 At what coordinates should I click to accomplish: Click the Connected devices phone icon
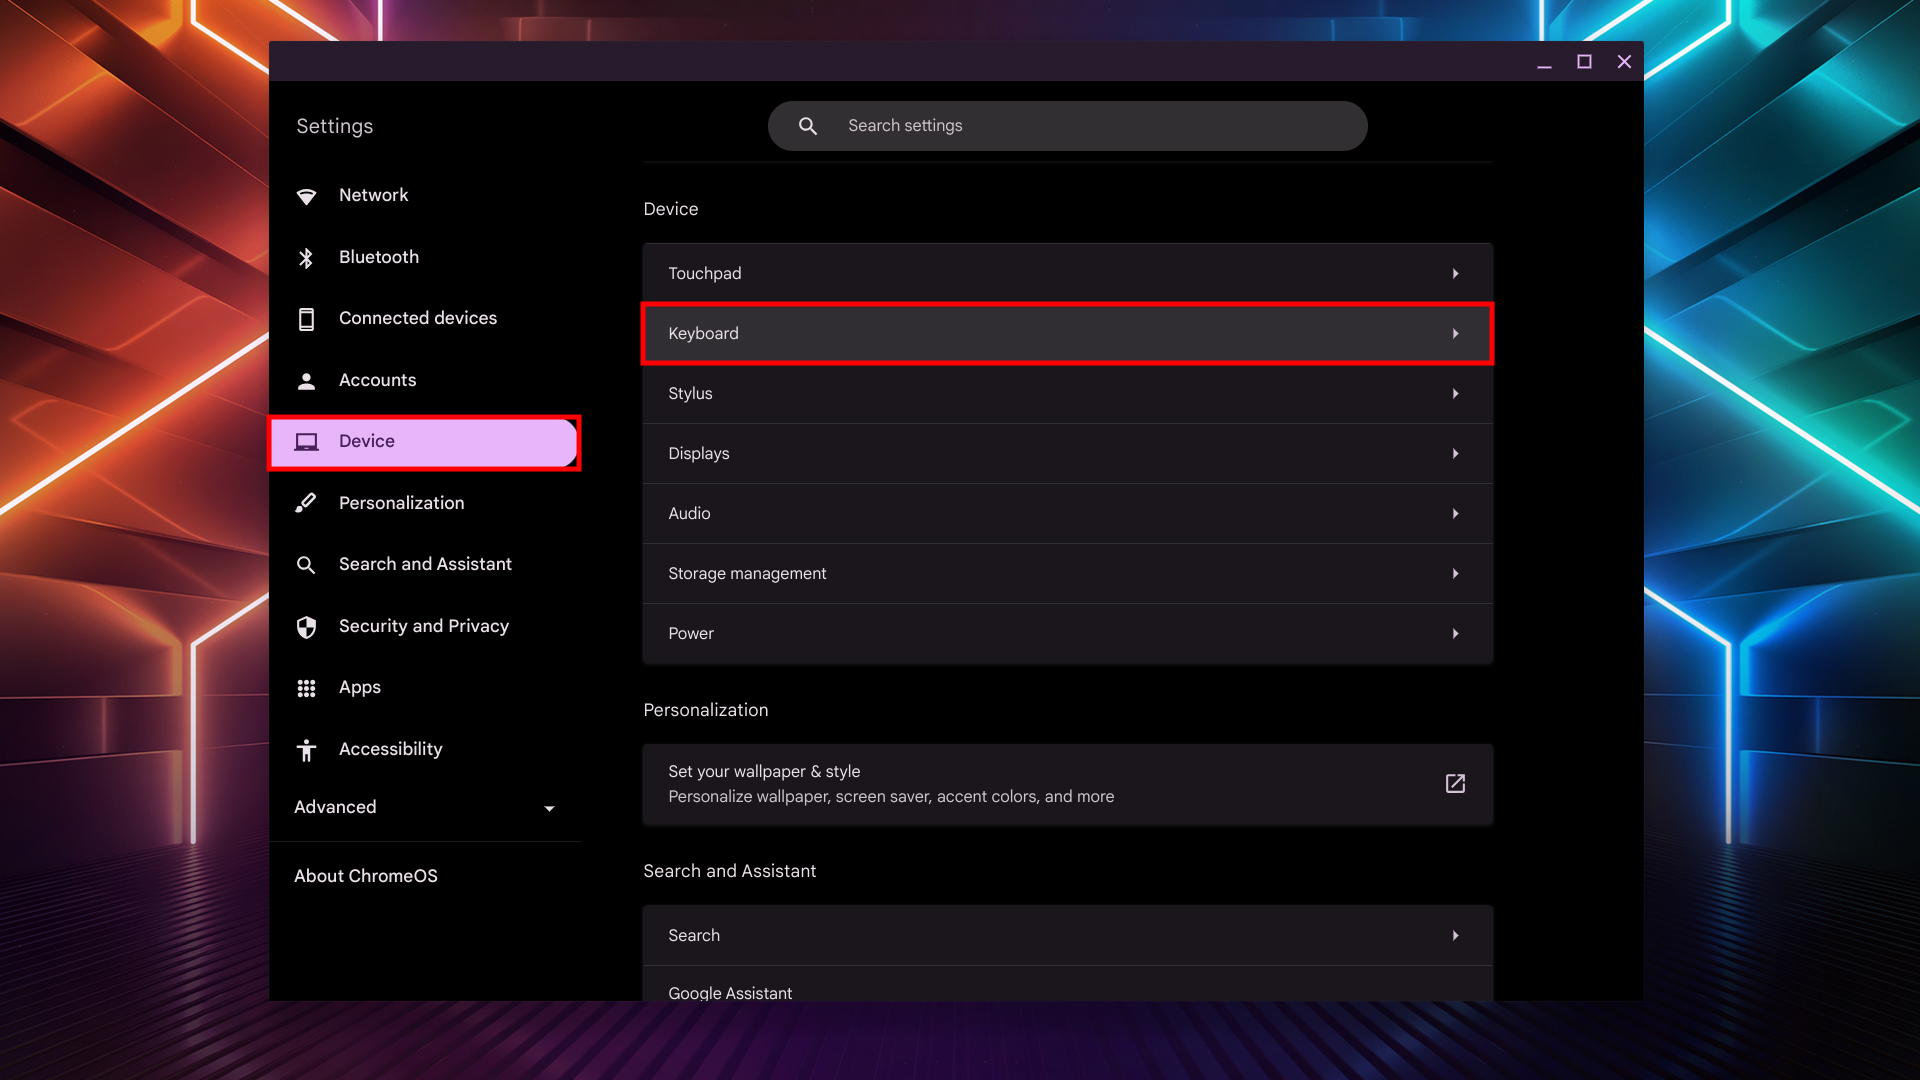[x=306, y=318]
